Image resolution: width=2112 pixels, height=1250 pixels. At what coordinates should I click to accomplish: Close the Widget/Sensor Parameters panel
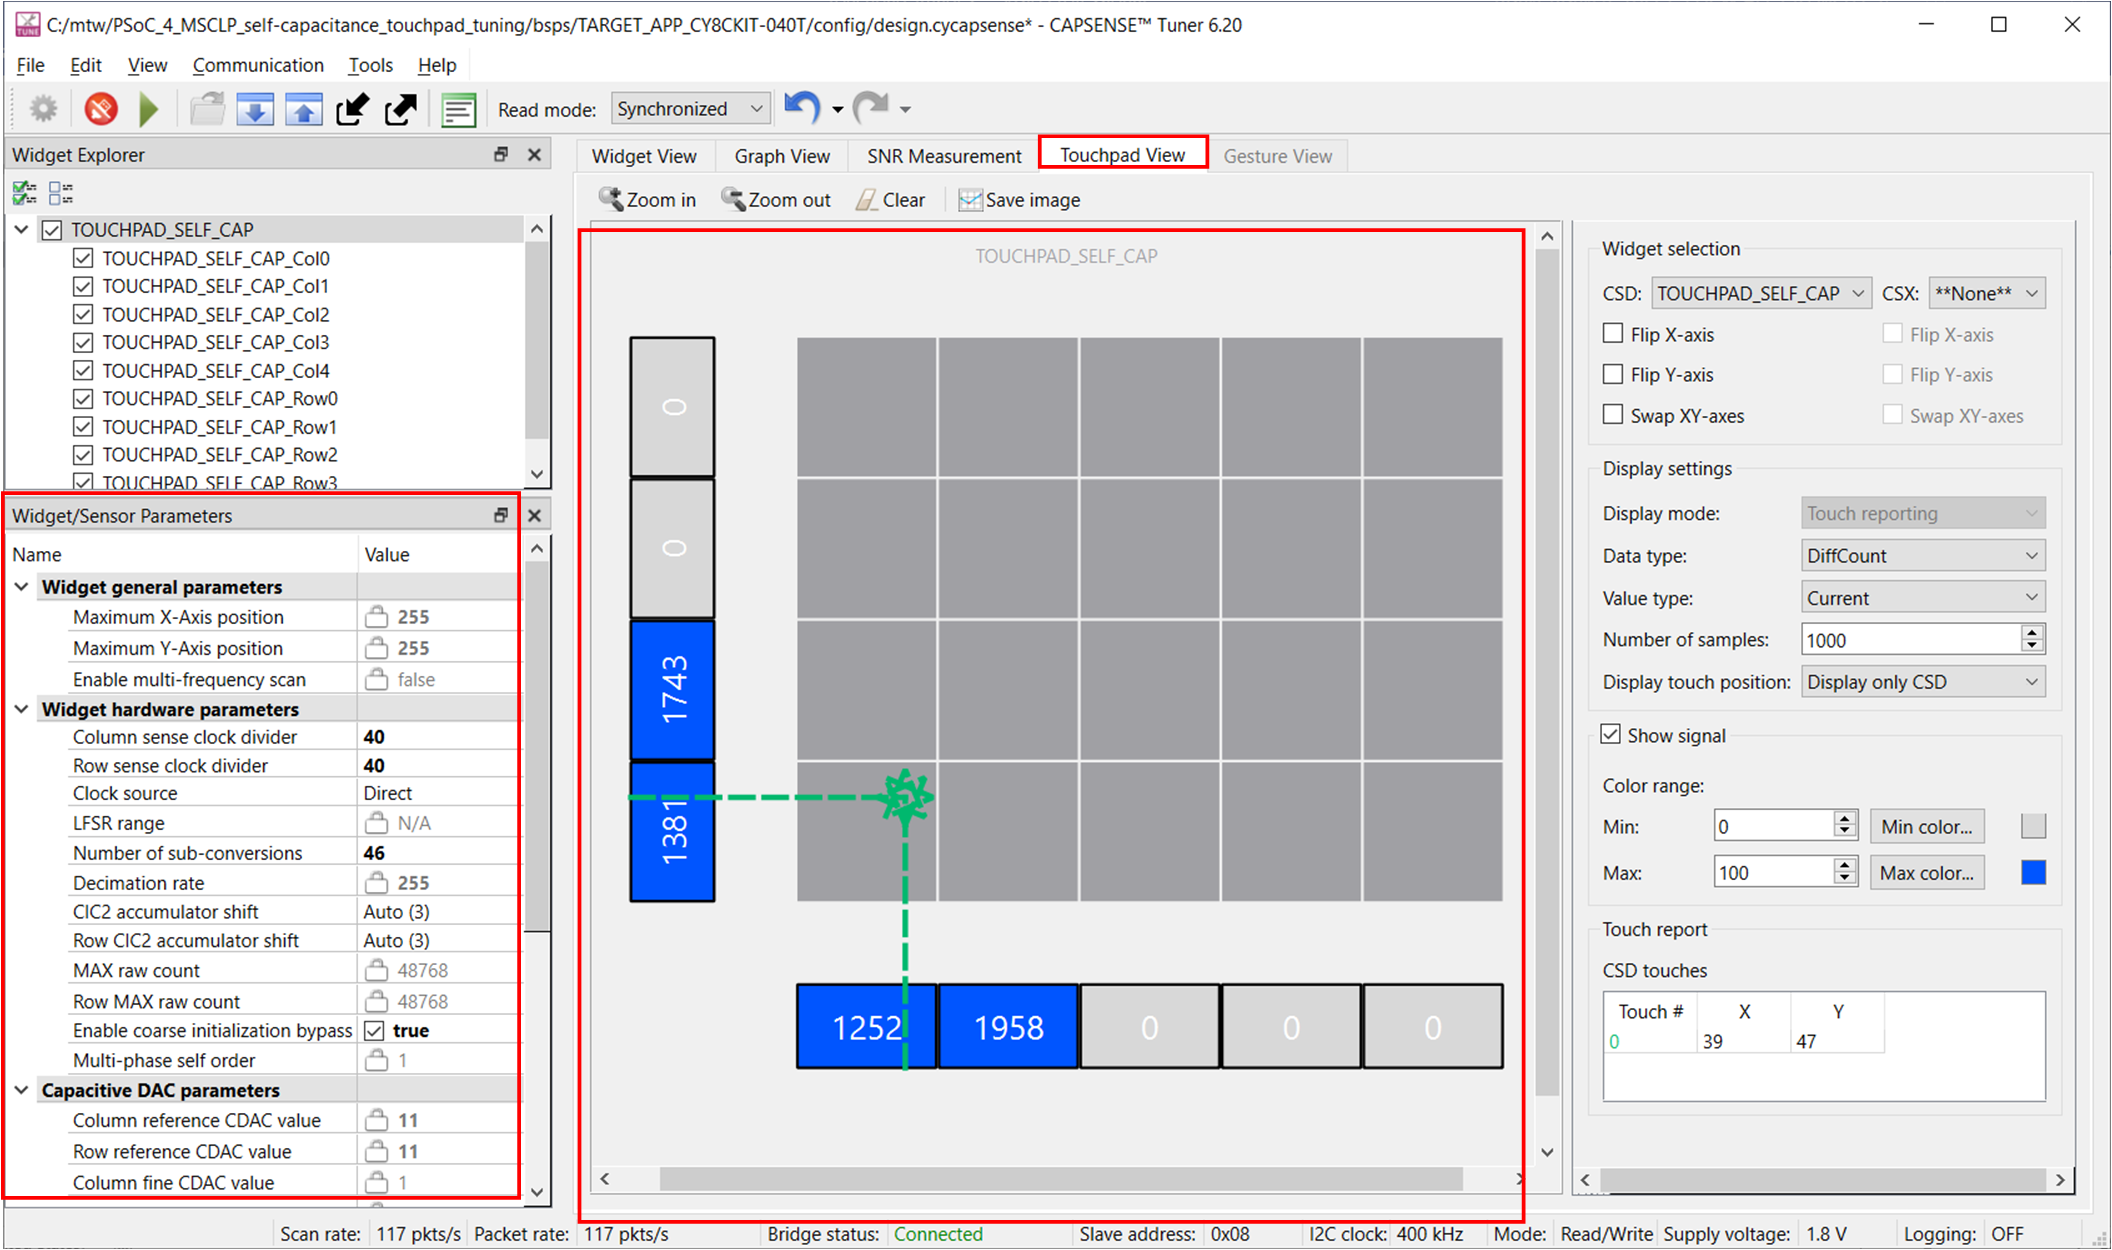click(x=534, y=515)
